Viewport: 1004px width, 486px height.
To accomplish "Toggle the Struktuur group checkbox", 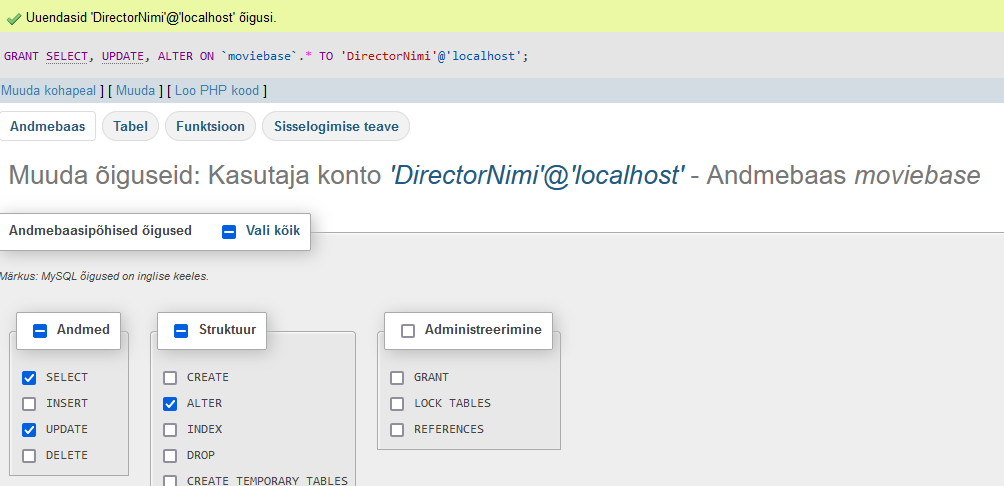I will click(181, 330).
